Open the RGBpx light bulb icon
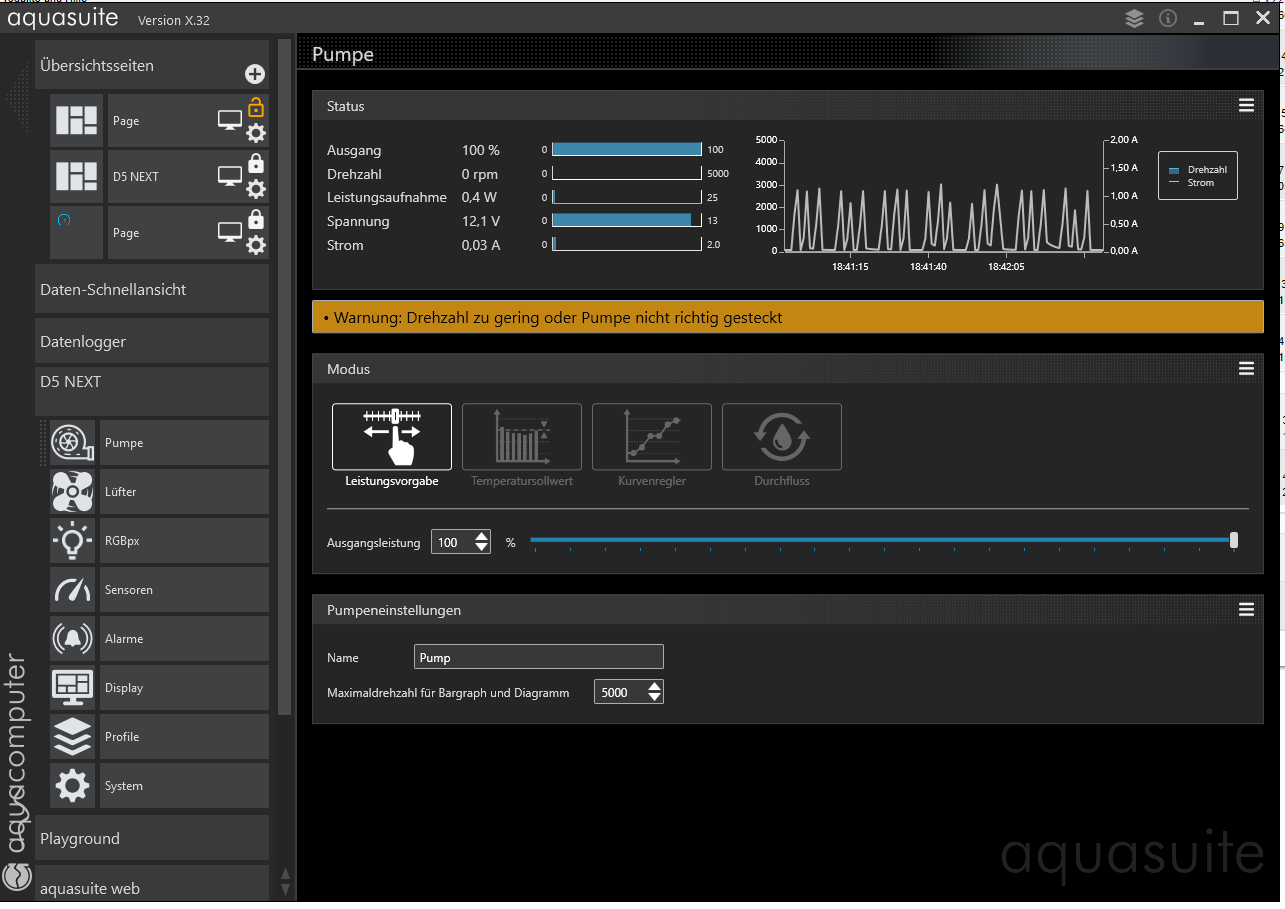Screen dimensions: 1285x909 72,541
